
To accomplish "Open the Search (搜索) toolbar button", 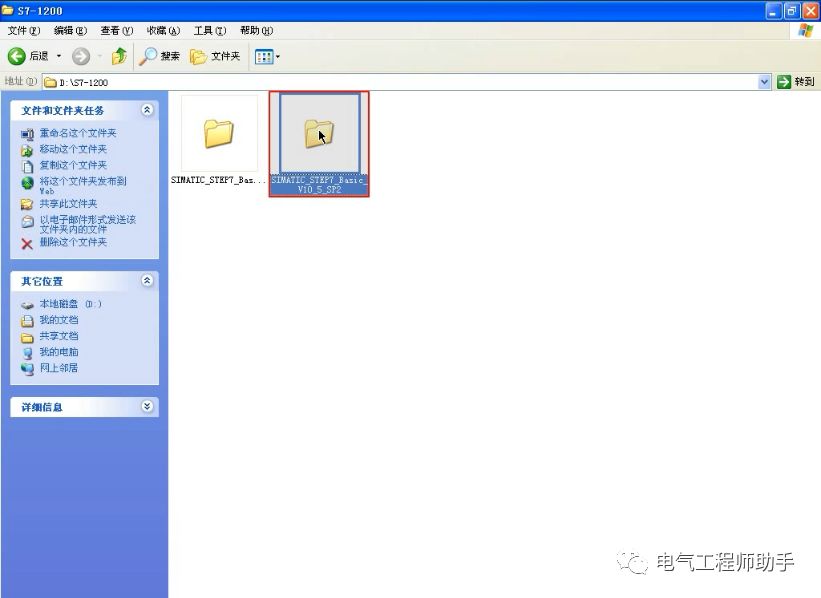I will click(x=159, y=56).
